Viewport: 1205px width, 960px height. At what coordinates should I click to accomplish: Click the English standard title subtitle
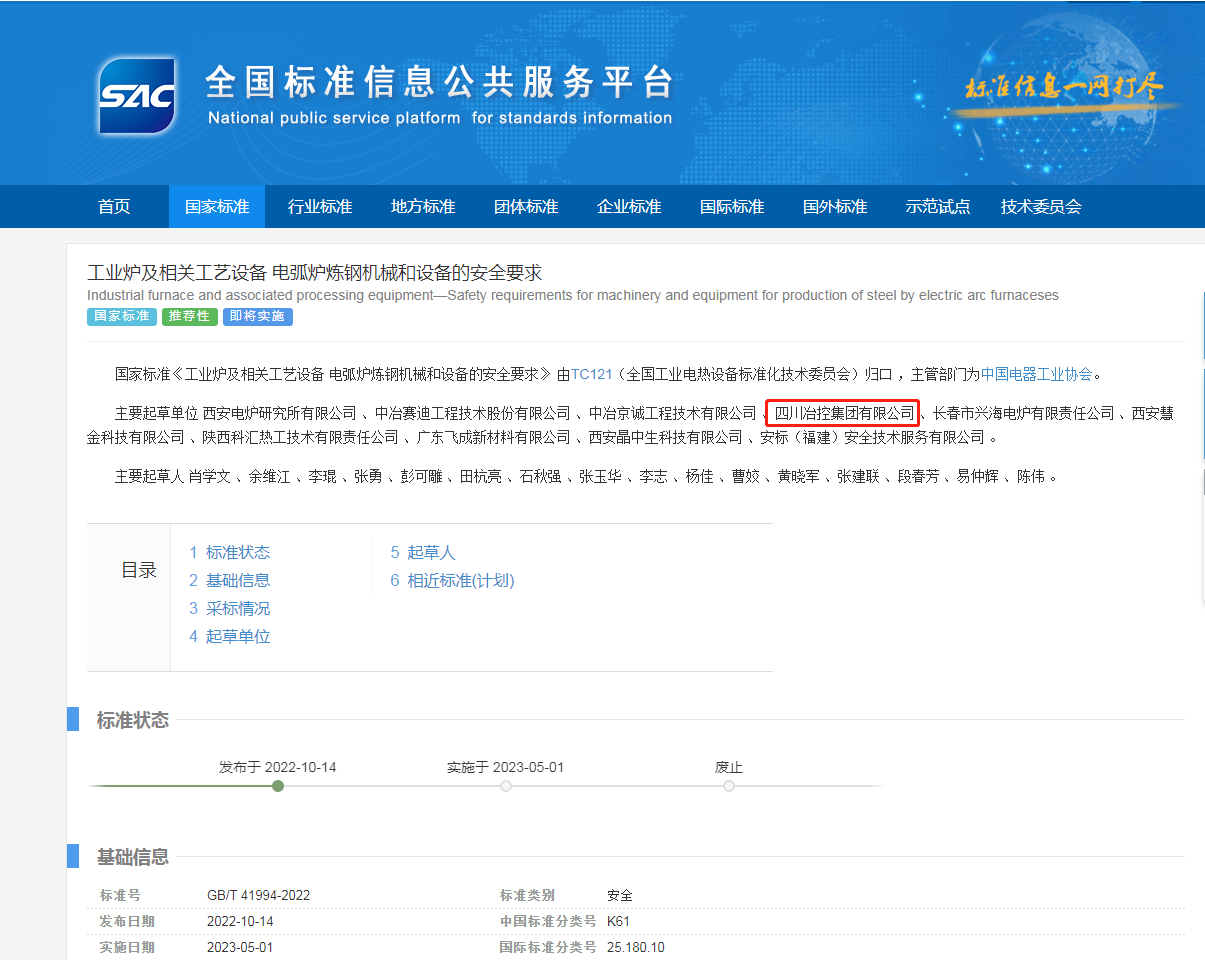573,296
